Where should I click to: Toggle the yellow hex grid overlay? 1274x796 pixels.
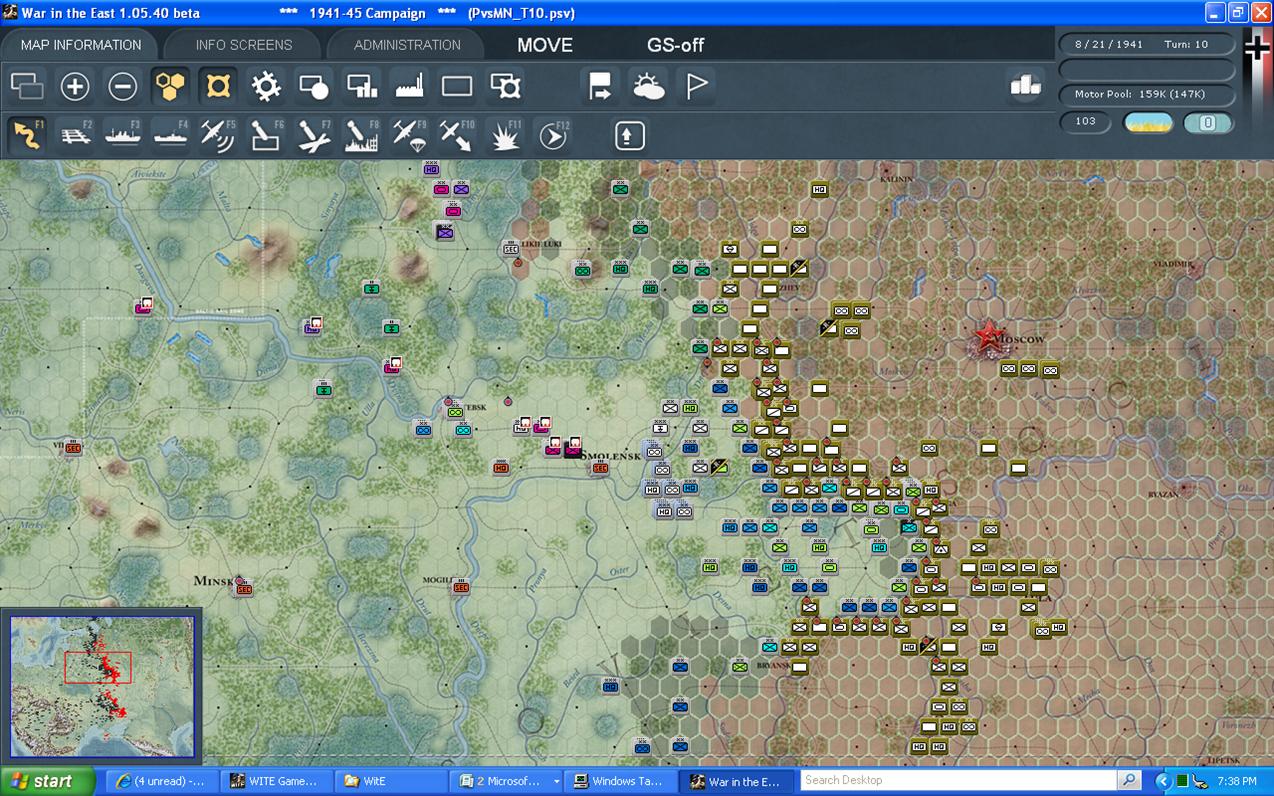pyautogui.click(x=171, y=86)
